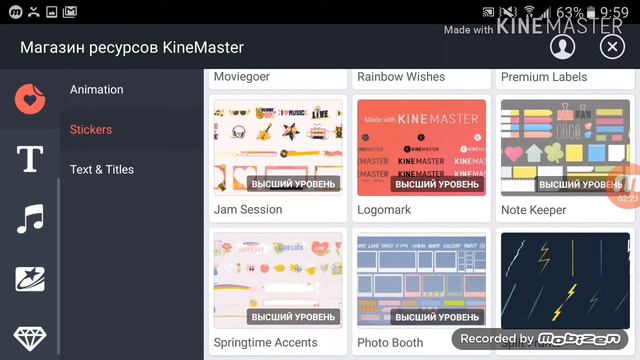Click the Moviegoer pack title

pyautogui.click(x=242, y=77)
